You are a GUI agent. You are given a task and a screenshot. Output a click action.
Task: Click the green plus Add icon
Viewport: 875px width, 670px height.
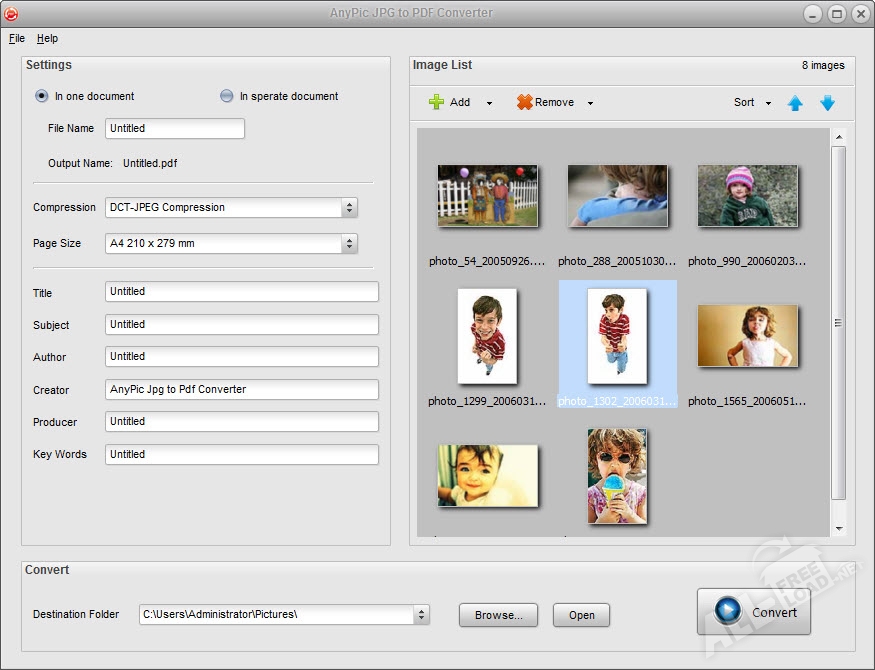tap(436, 102)
